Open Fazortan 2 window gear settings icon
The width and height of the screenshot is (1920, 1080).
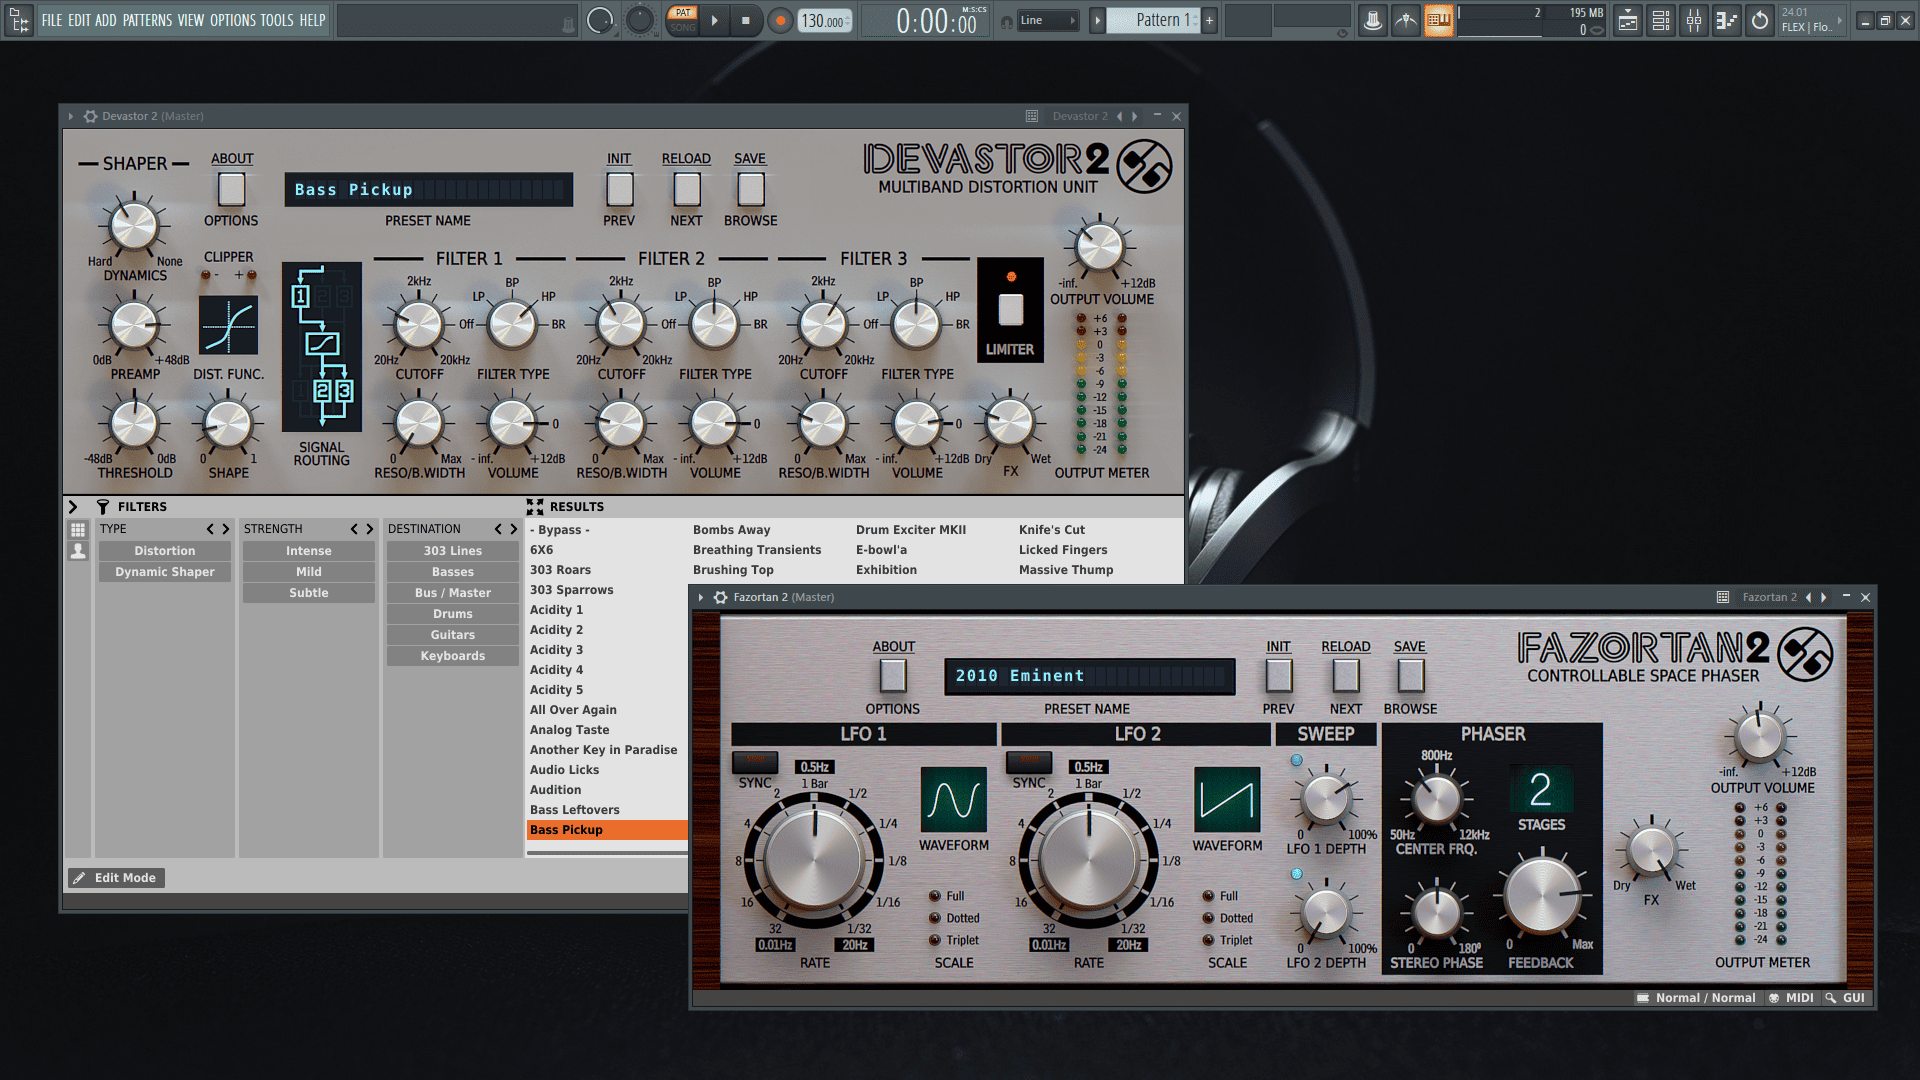720,597
